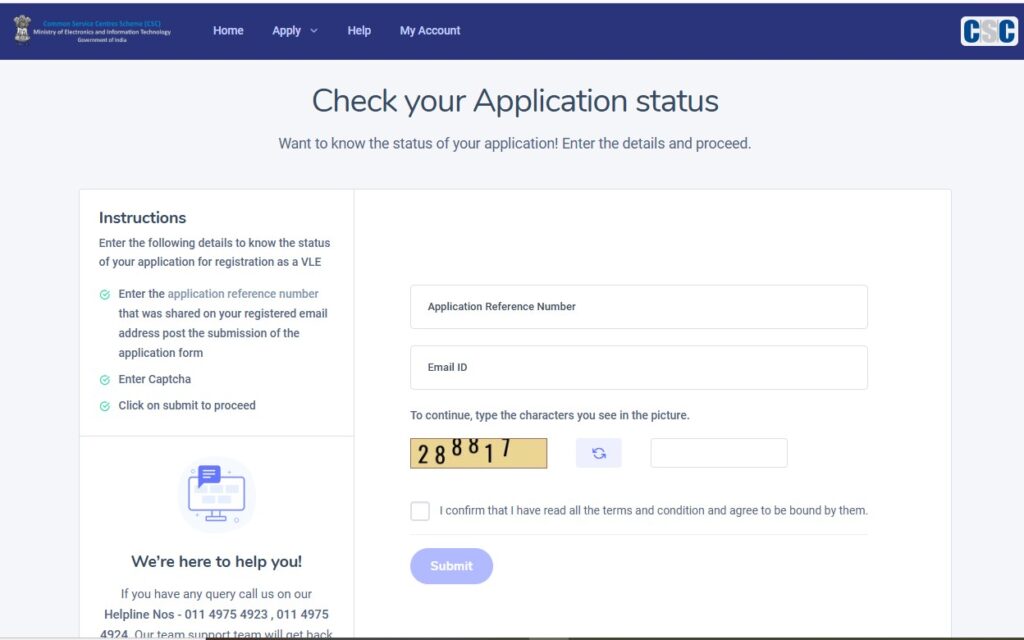Image resolution: width=1024 pixels, height=640 pixels.
Task: Open the Home menu item
Action: (x=228, y=31)
